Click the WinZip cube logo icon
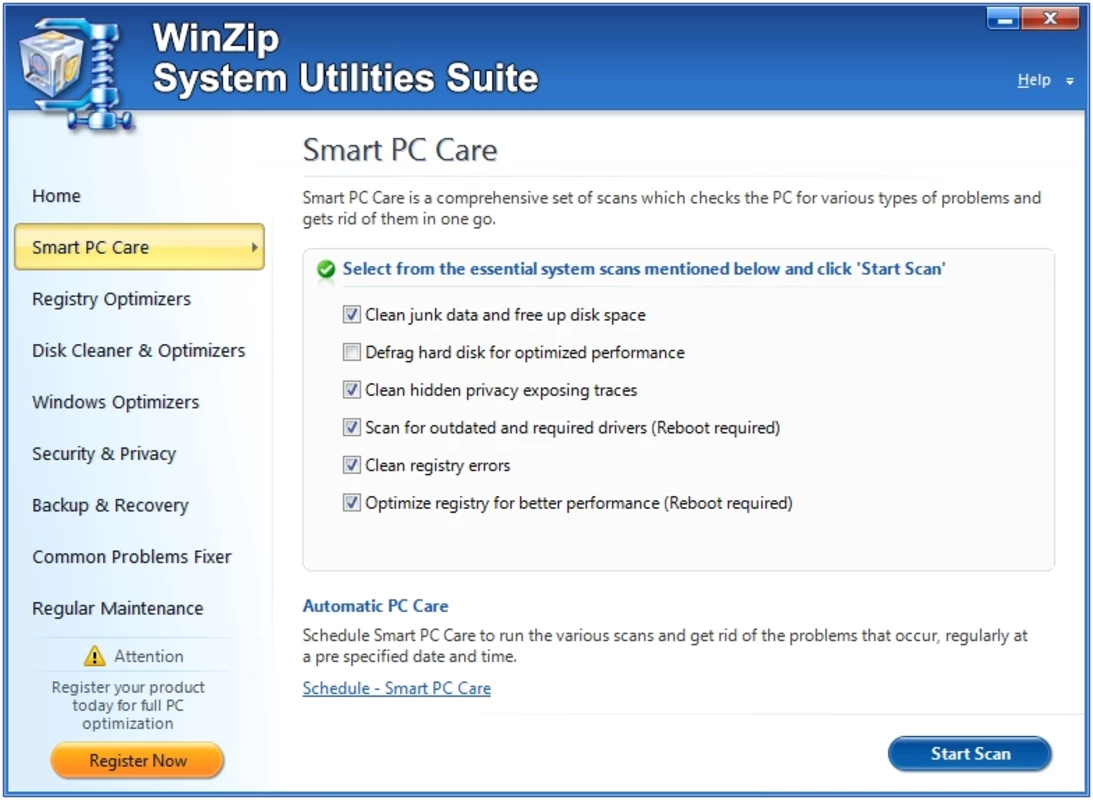Viewport: 1093px width, 800px height. (75, 73)
